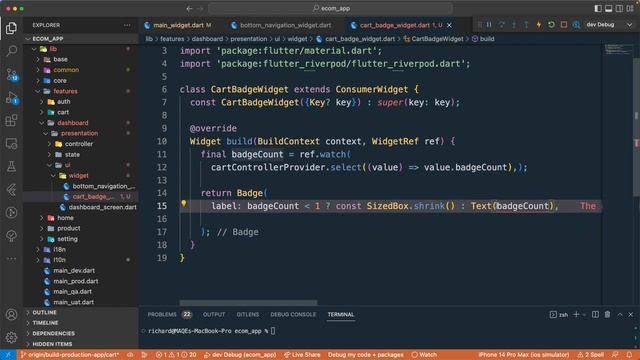
Task: Open notifications bell in status bar
Action: pos(629,355)
